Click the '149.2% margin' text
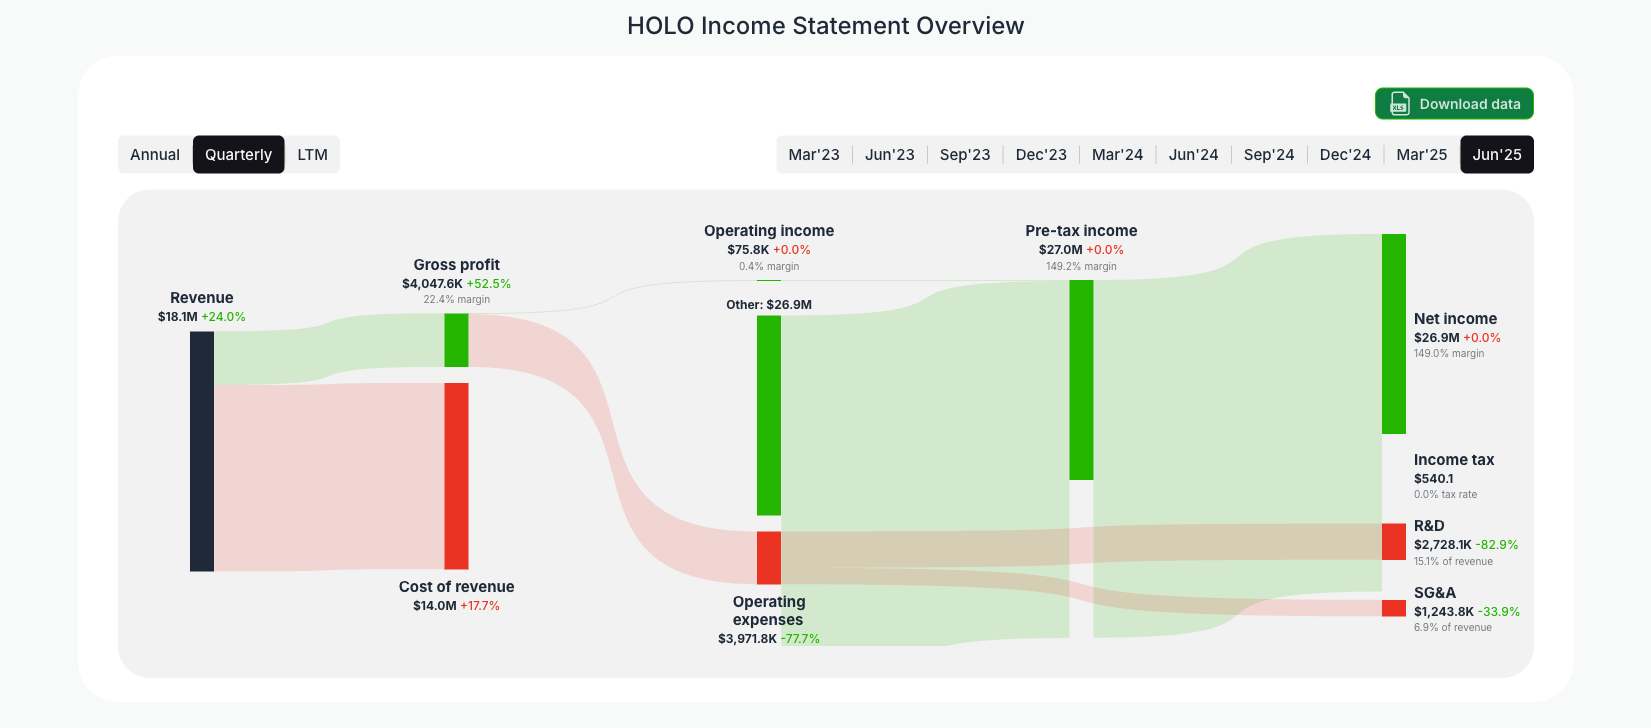The height and width of the screenshot is (728, 1651). coord(1081,266)
